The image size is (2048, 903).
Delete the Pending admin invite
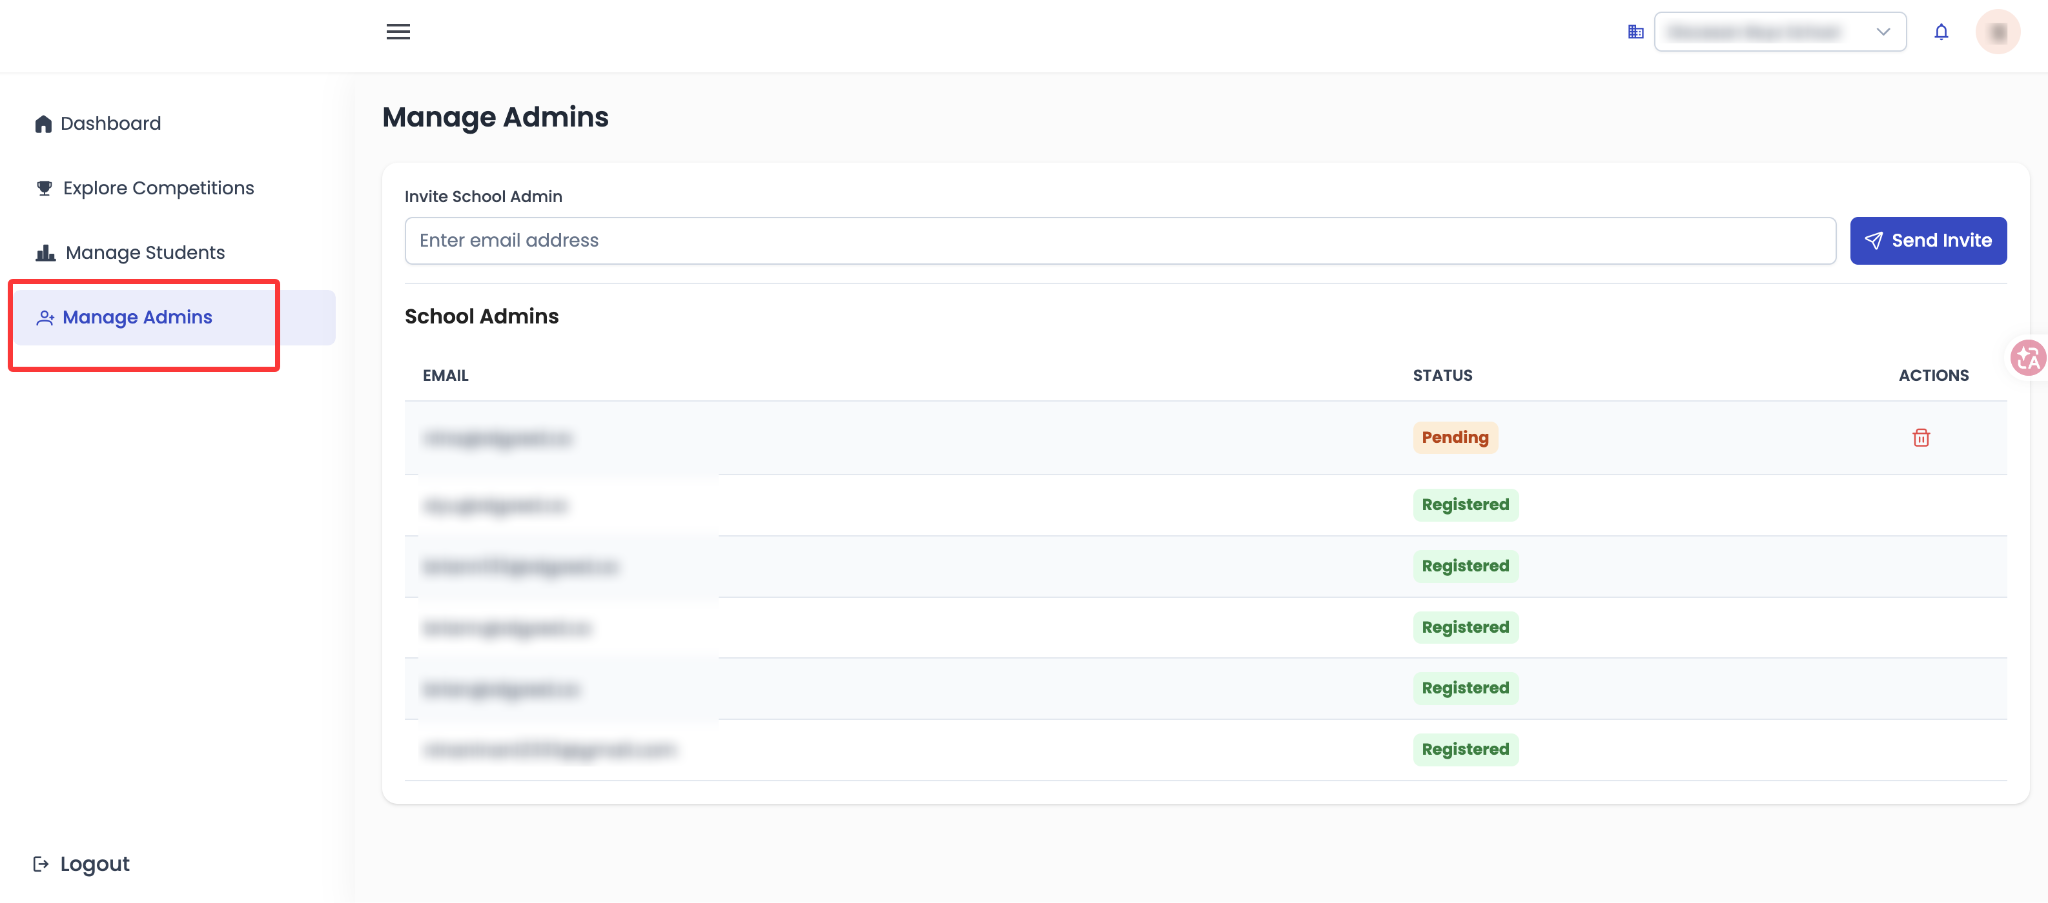coord(1921,438)
